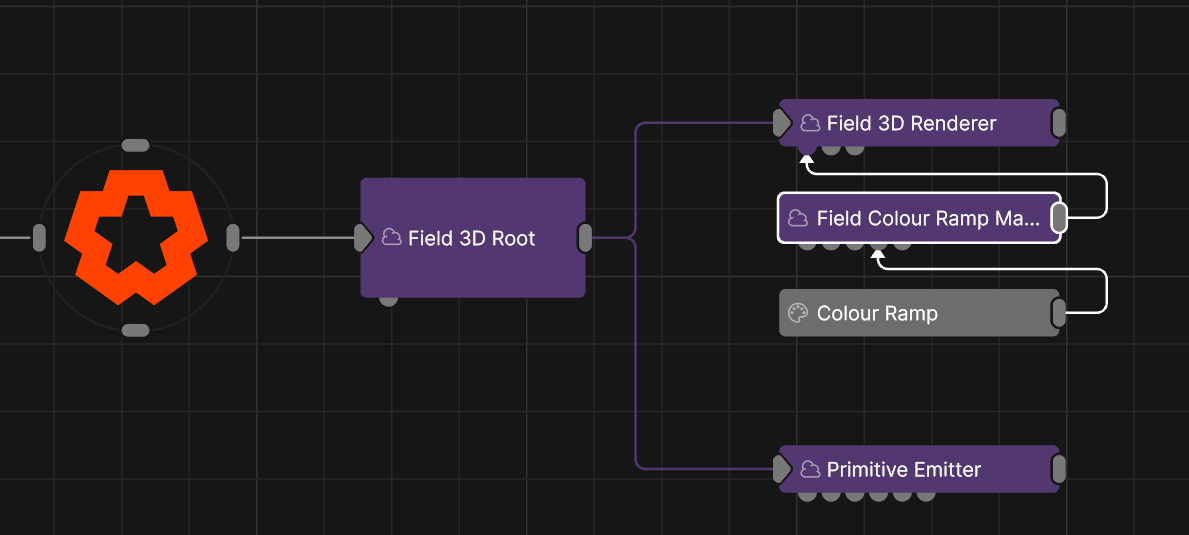This screenshot has height=535, width=1189.
Task: Click the orange Notch root node logo
Action: pos(135,237)
